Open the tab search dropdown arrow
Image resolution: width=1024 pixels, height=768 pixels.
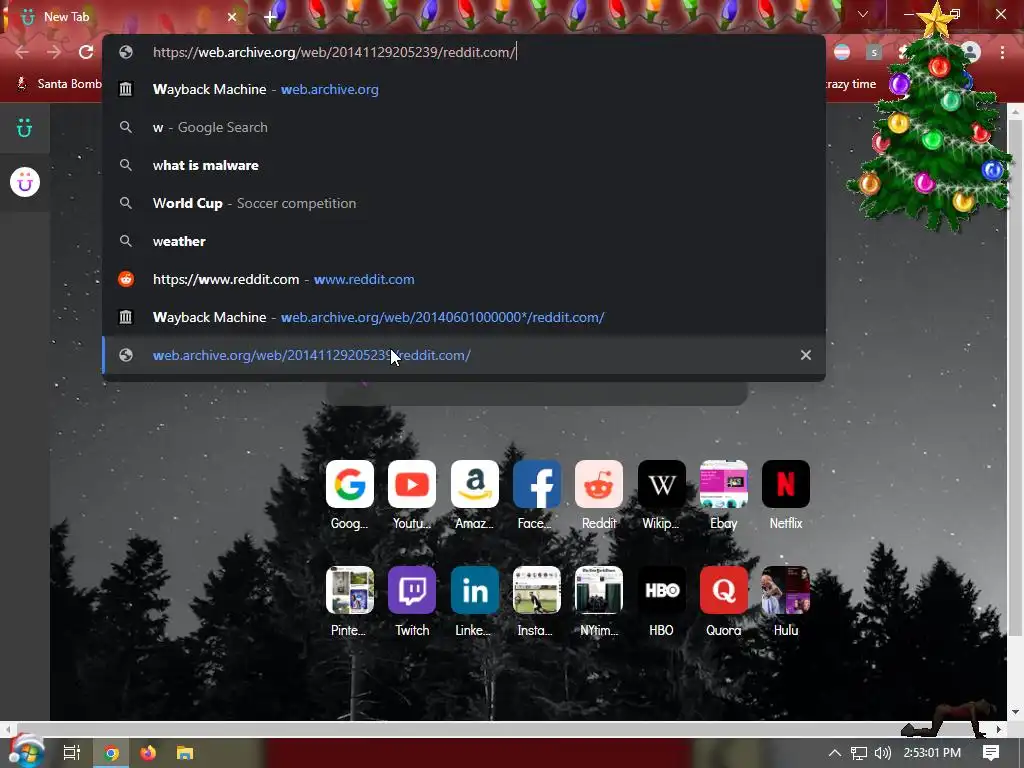point(863,14)
